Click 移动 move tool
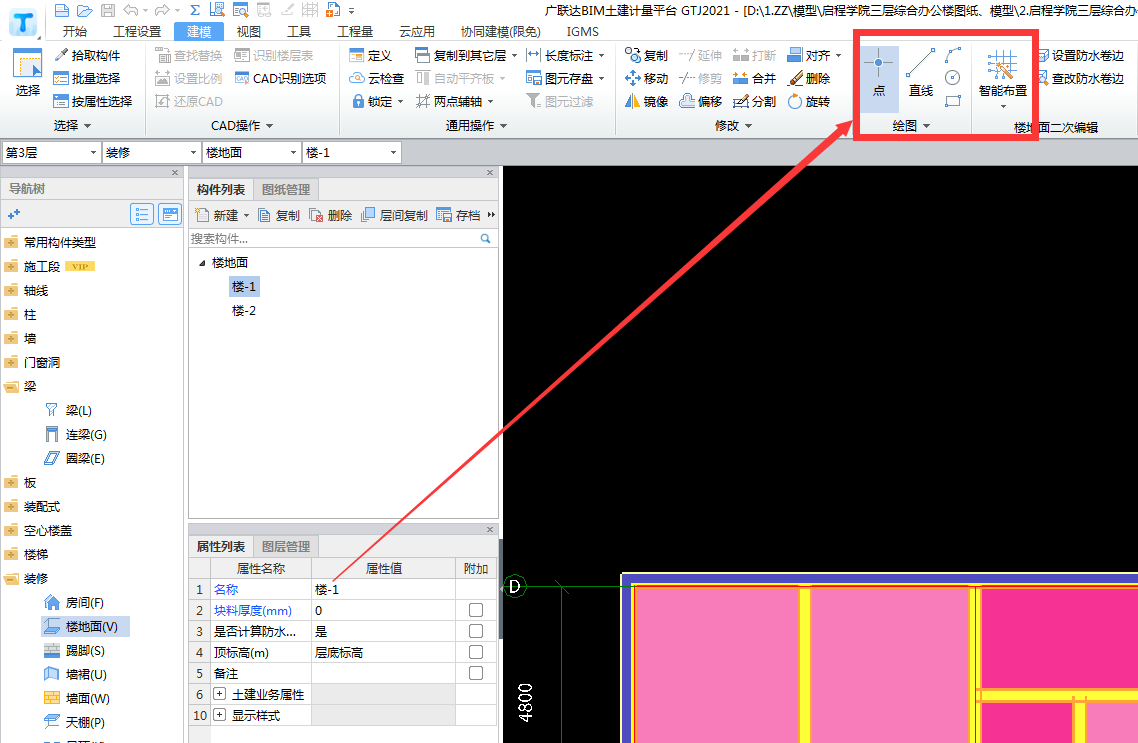The height and width of the screenshot is (743, 1138). pos(647,78)
